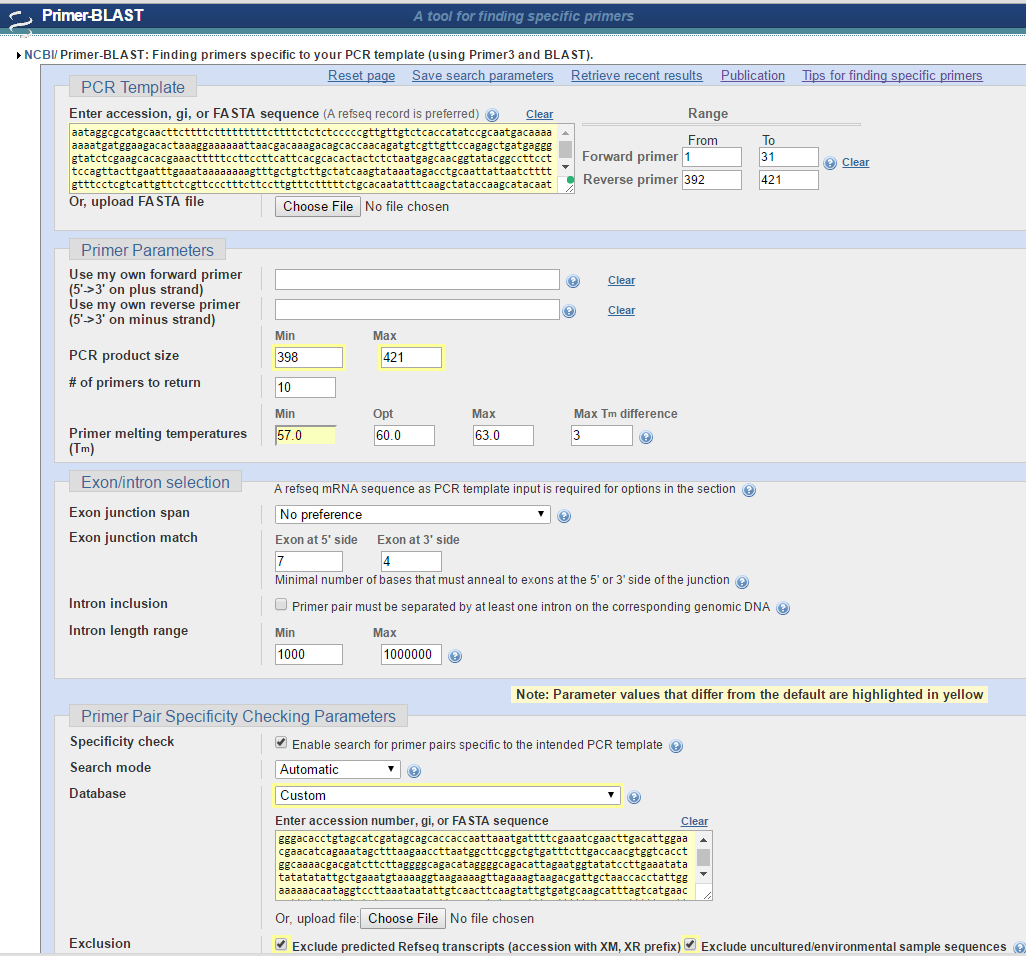Show help for Intron inclusion option
This screenshot has height=956, width=1026.
point(783,608)
